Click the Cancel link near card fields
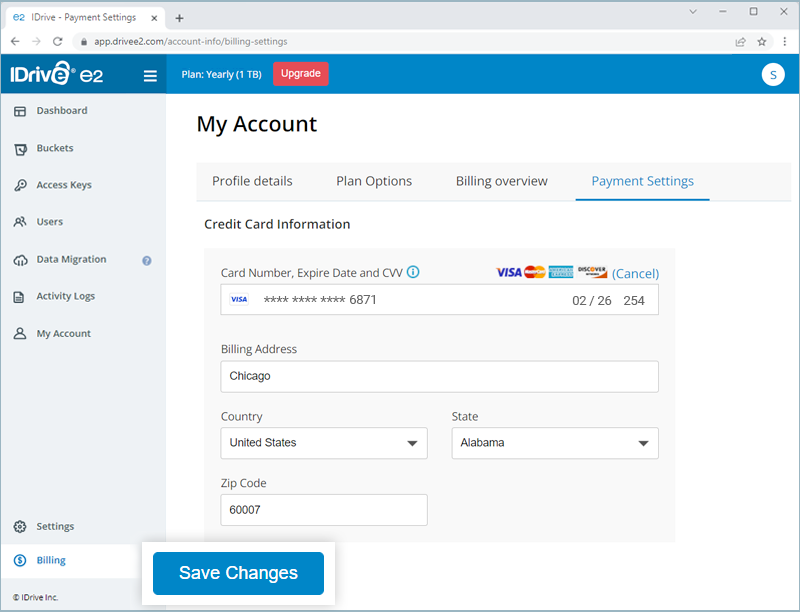 pyautogui.click(x=636, y=273)
